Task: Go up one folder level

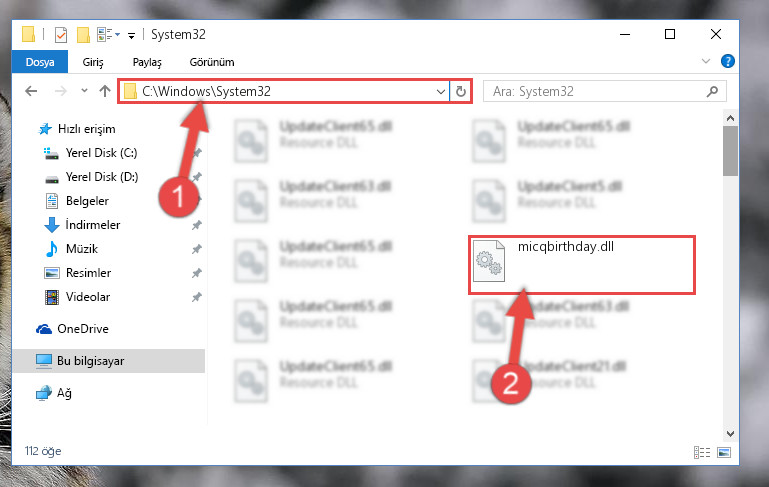Action: coord(104,91)
